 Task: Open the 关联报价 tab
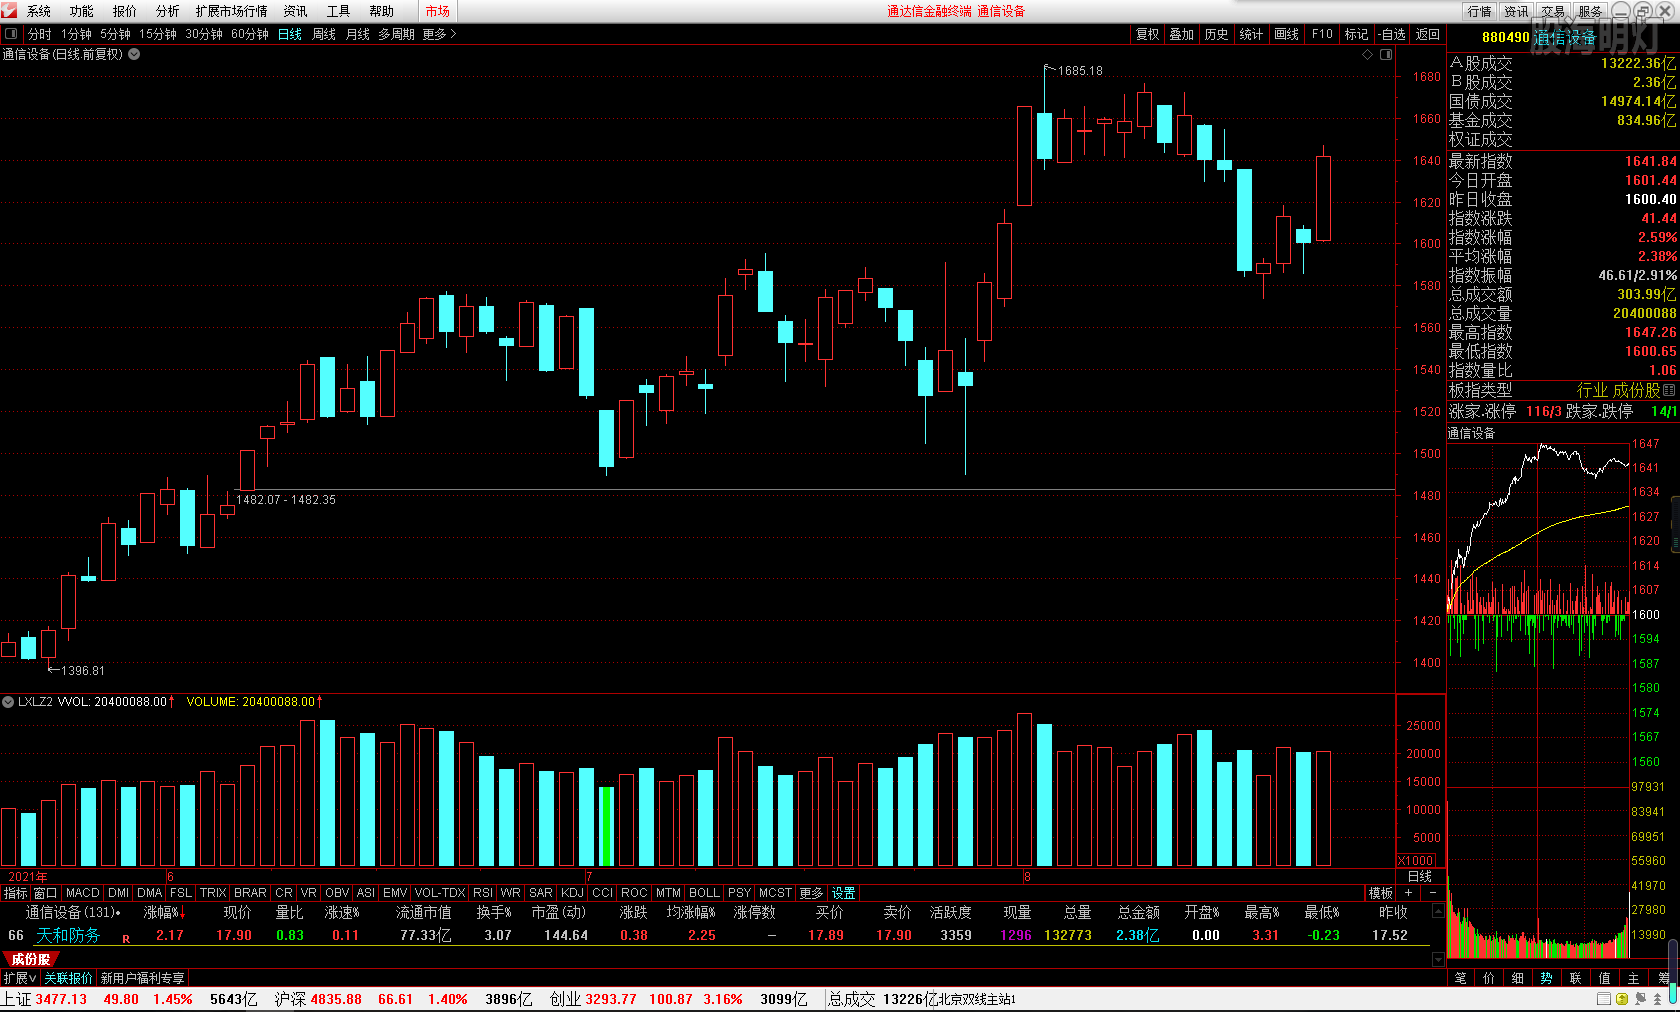(x=68, y=978)
